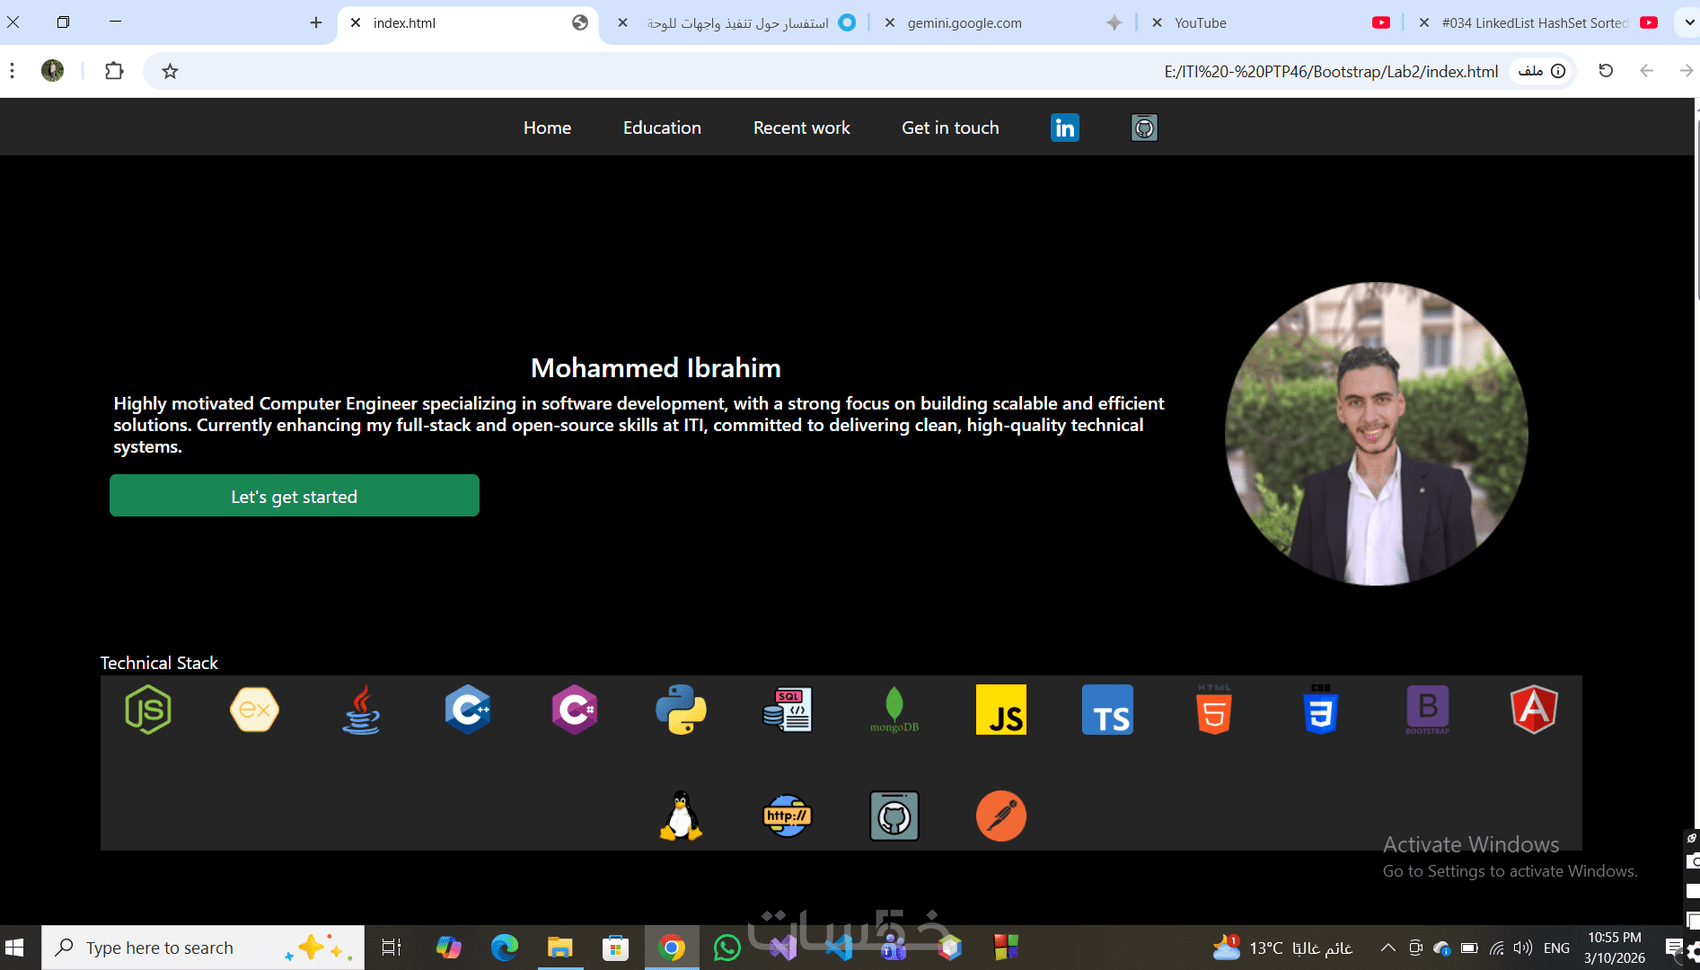The image size is (1700, 970).
Task: Select the MongoDB leaf icon
Action: click(894, 710)
